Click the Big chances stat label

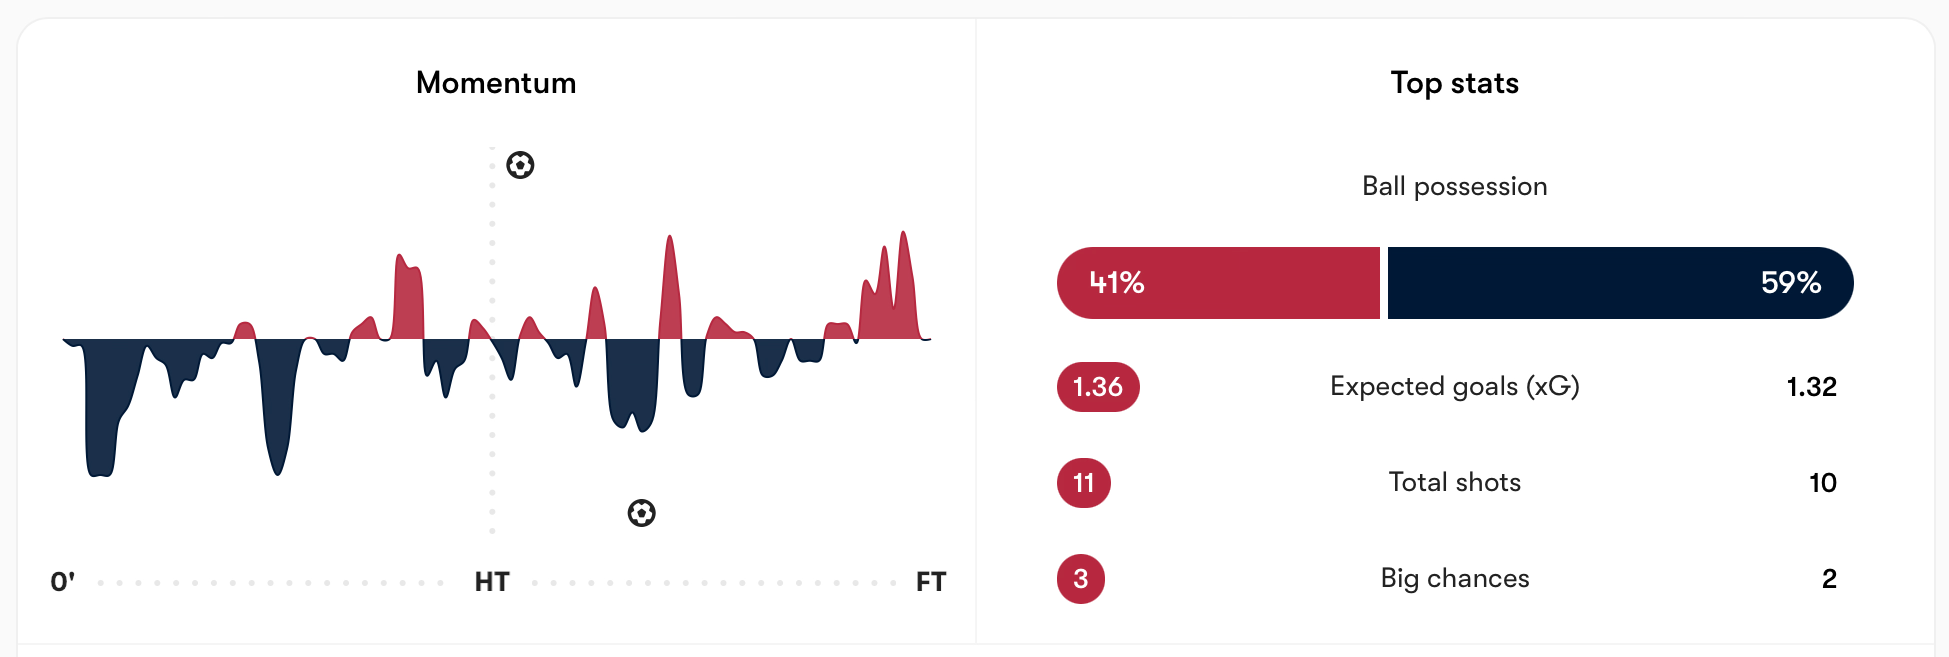(x=1454, y=579)
